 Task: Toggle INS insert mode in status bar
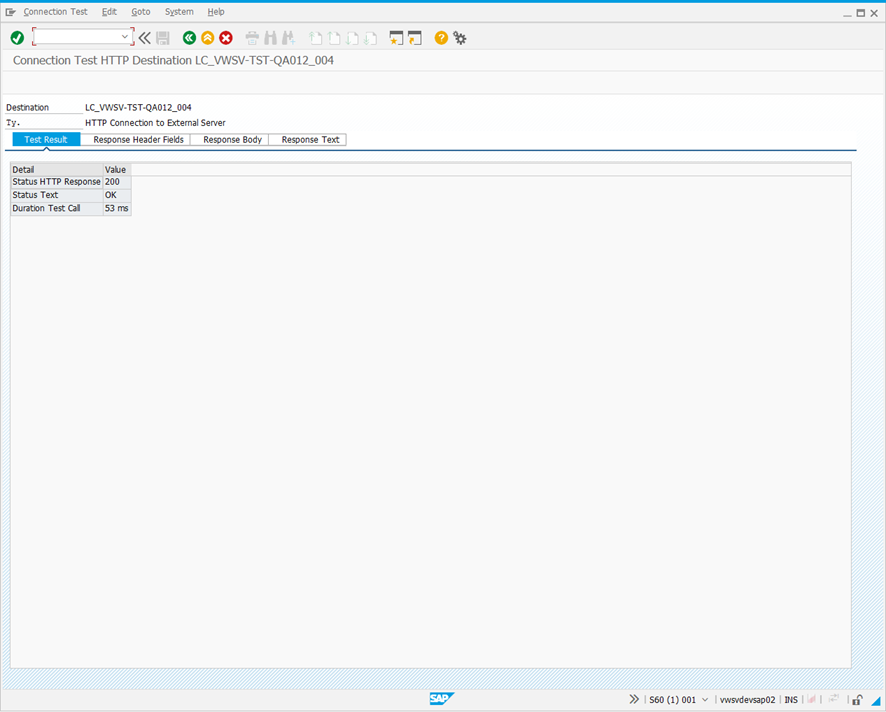point(791,700)
